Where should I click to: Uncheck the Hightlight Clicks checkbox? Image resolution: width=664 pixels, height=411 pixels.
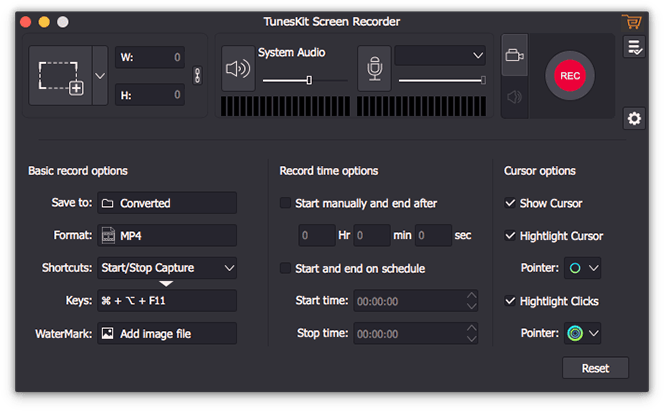click(x=510, y=301)
